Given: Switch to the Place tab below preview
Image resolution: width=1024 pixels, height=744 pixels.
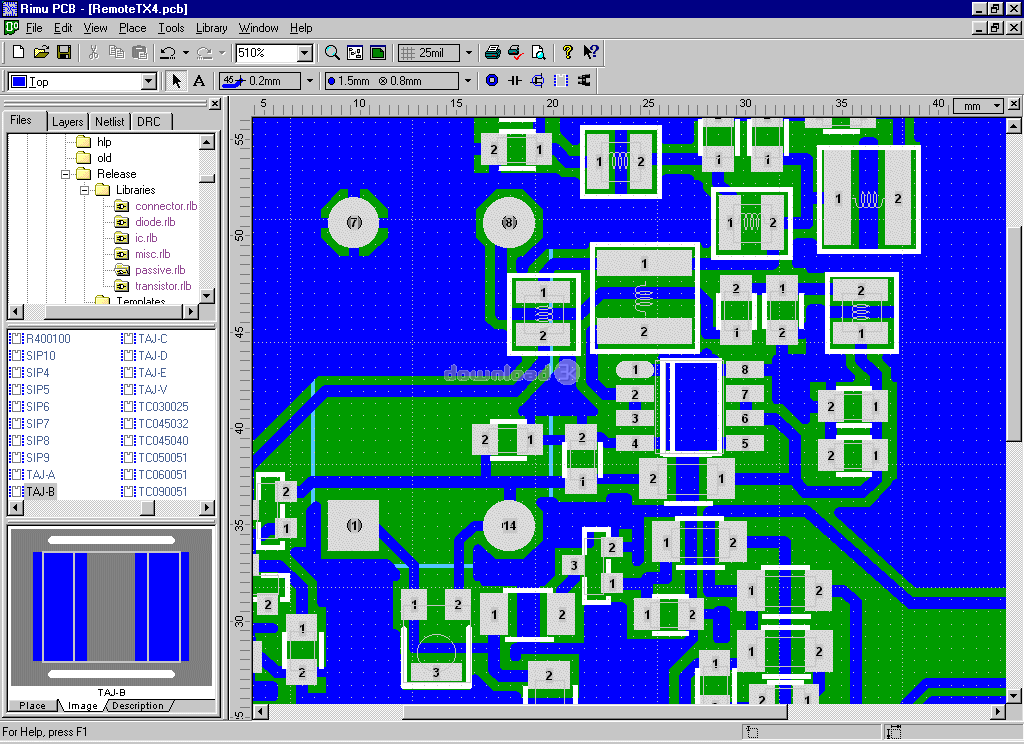Looking at the screenshot, I should coord(33,705).
